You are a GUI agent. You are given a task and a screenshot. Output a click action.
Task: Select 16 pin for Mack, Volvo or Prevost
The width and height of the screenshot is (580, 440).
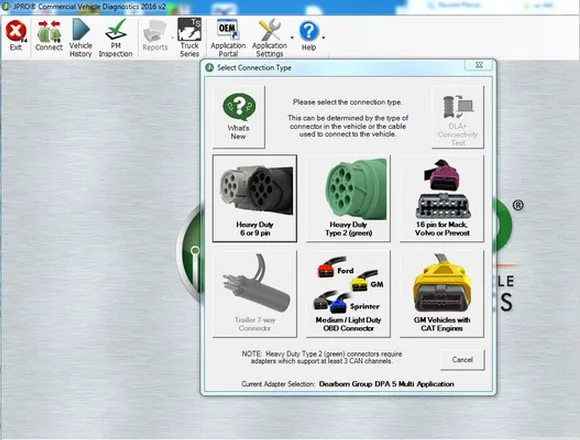coord(442,199)
